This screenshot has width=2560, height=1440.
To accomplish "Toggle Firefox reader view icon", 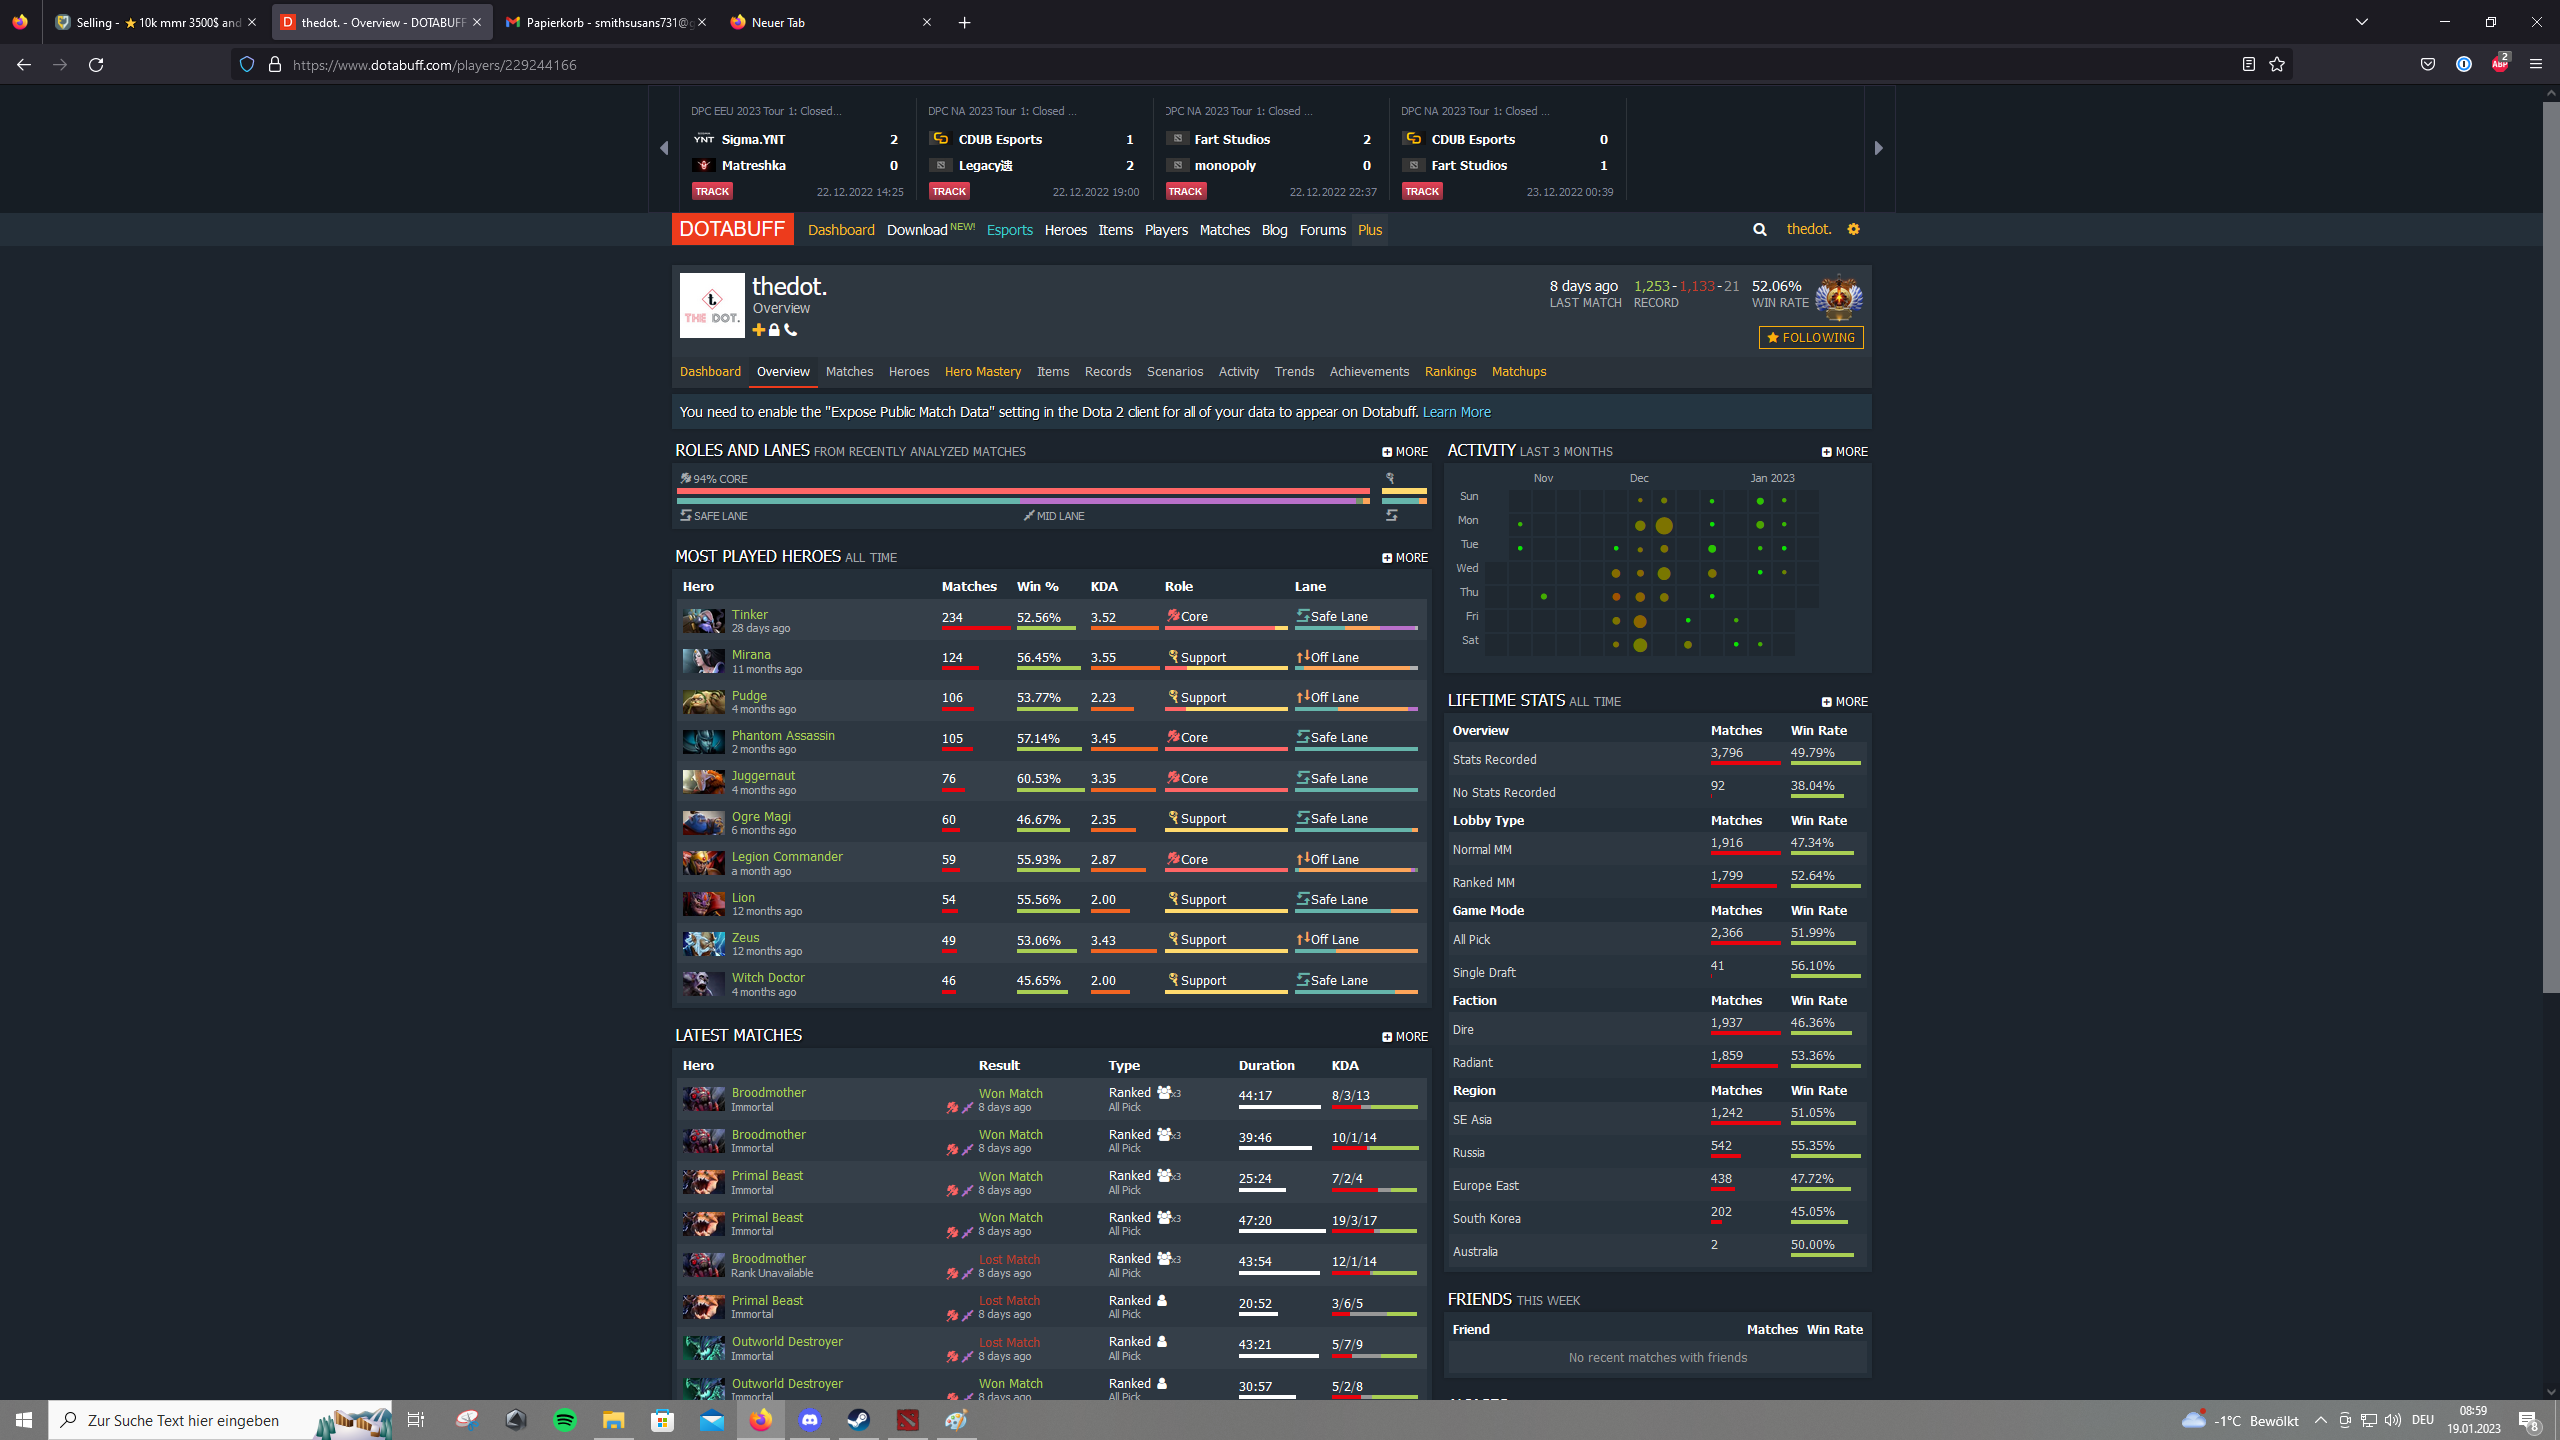I will coord(2248,65).
